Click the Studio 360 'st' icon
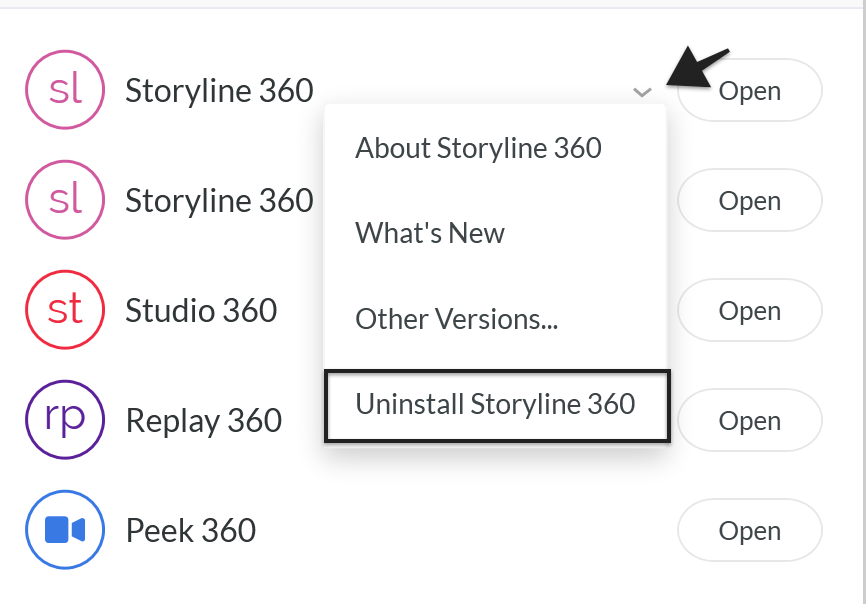Image resolution: width=866 pixels, height=604 pixels. 65,310
